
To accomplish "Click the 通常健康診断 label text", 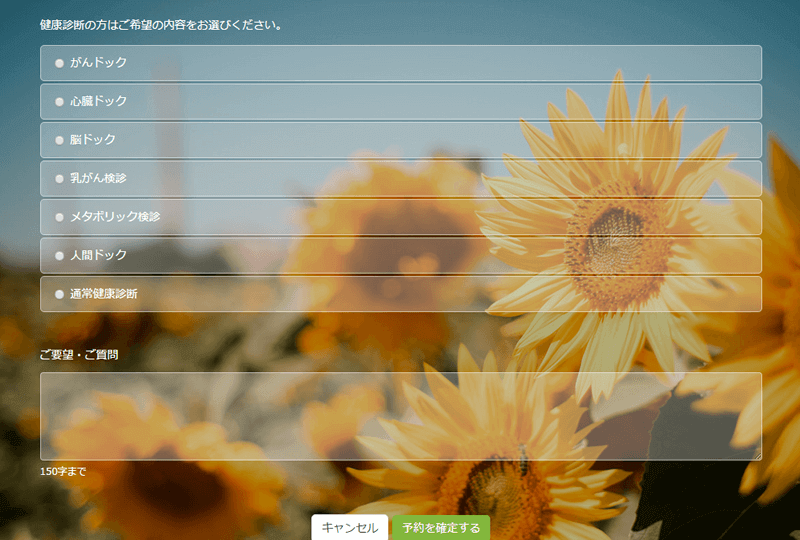I will click(x=104, y=294).
